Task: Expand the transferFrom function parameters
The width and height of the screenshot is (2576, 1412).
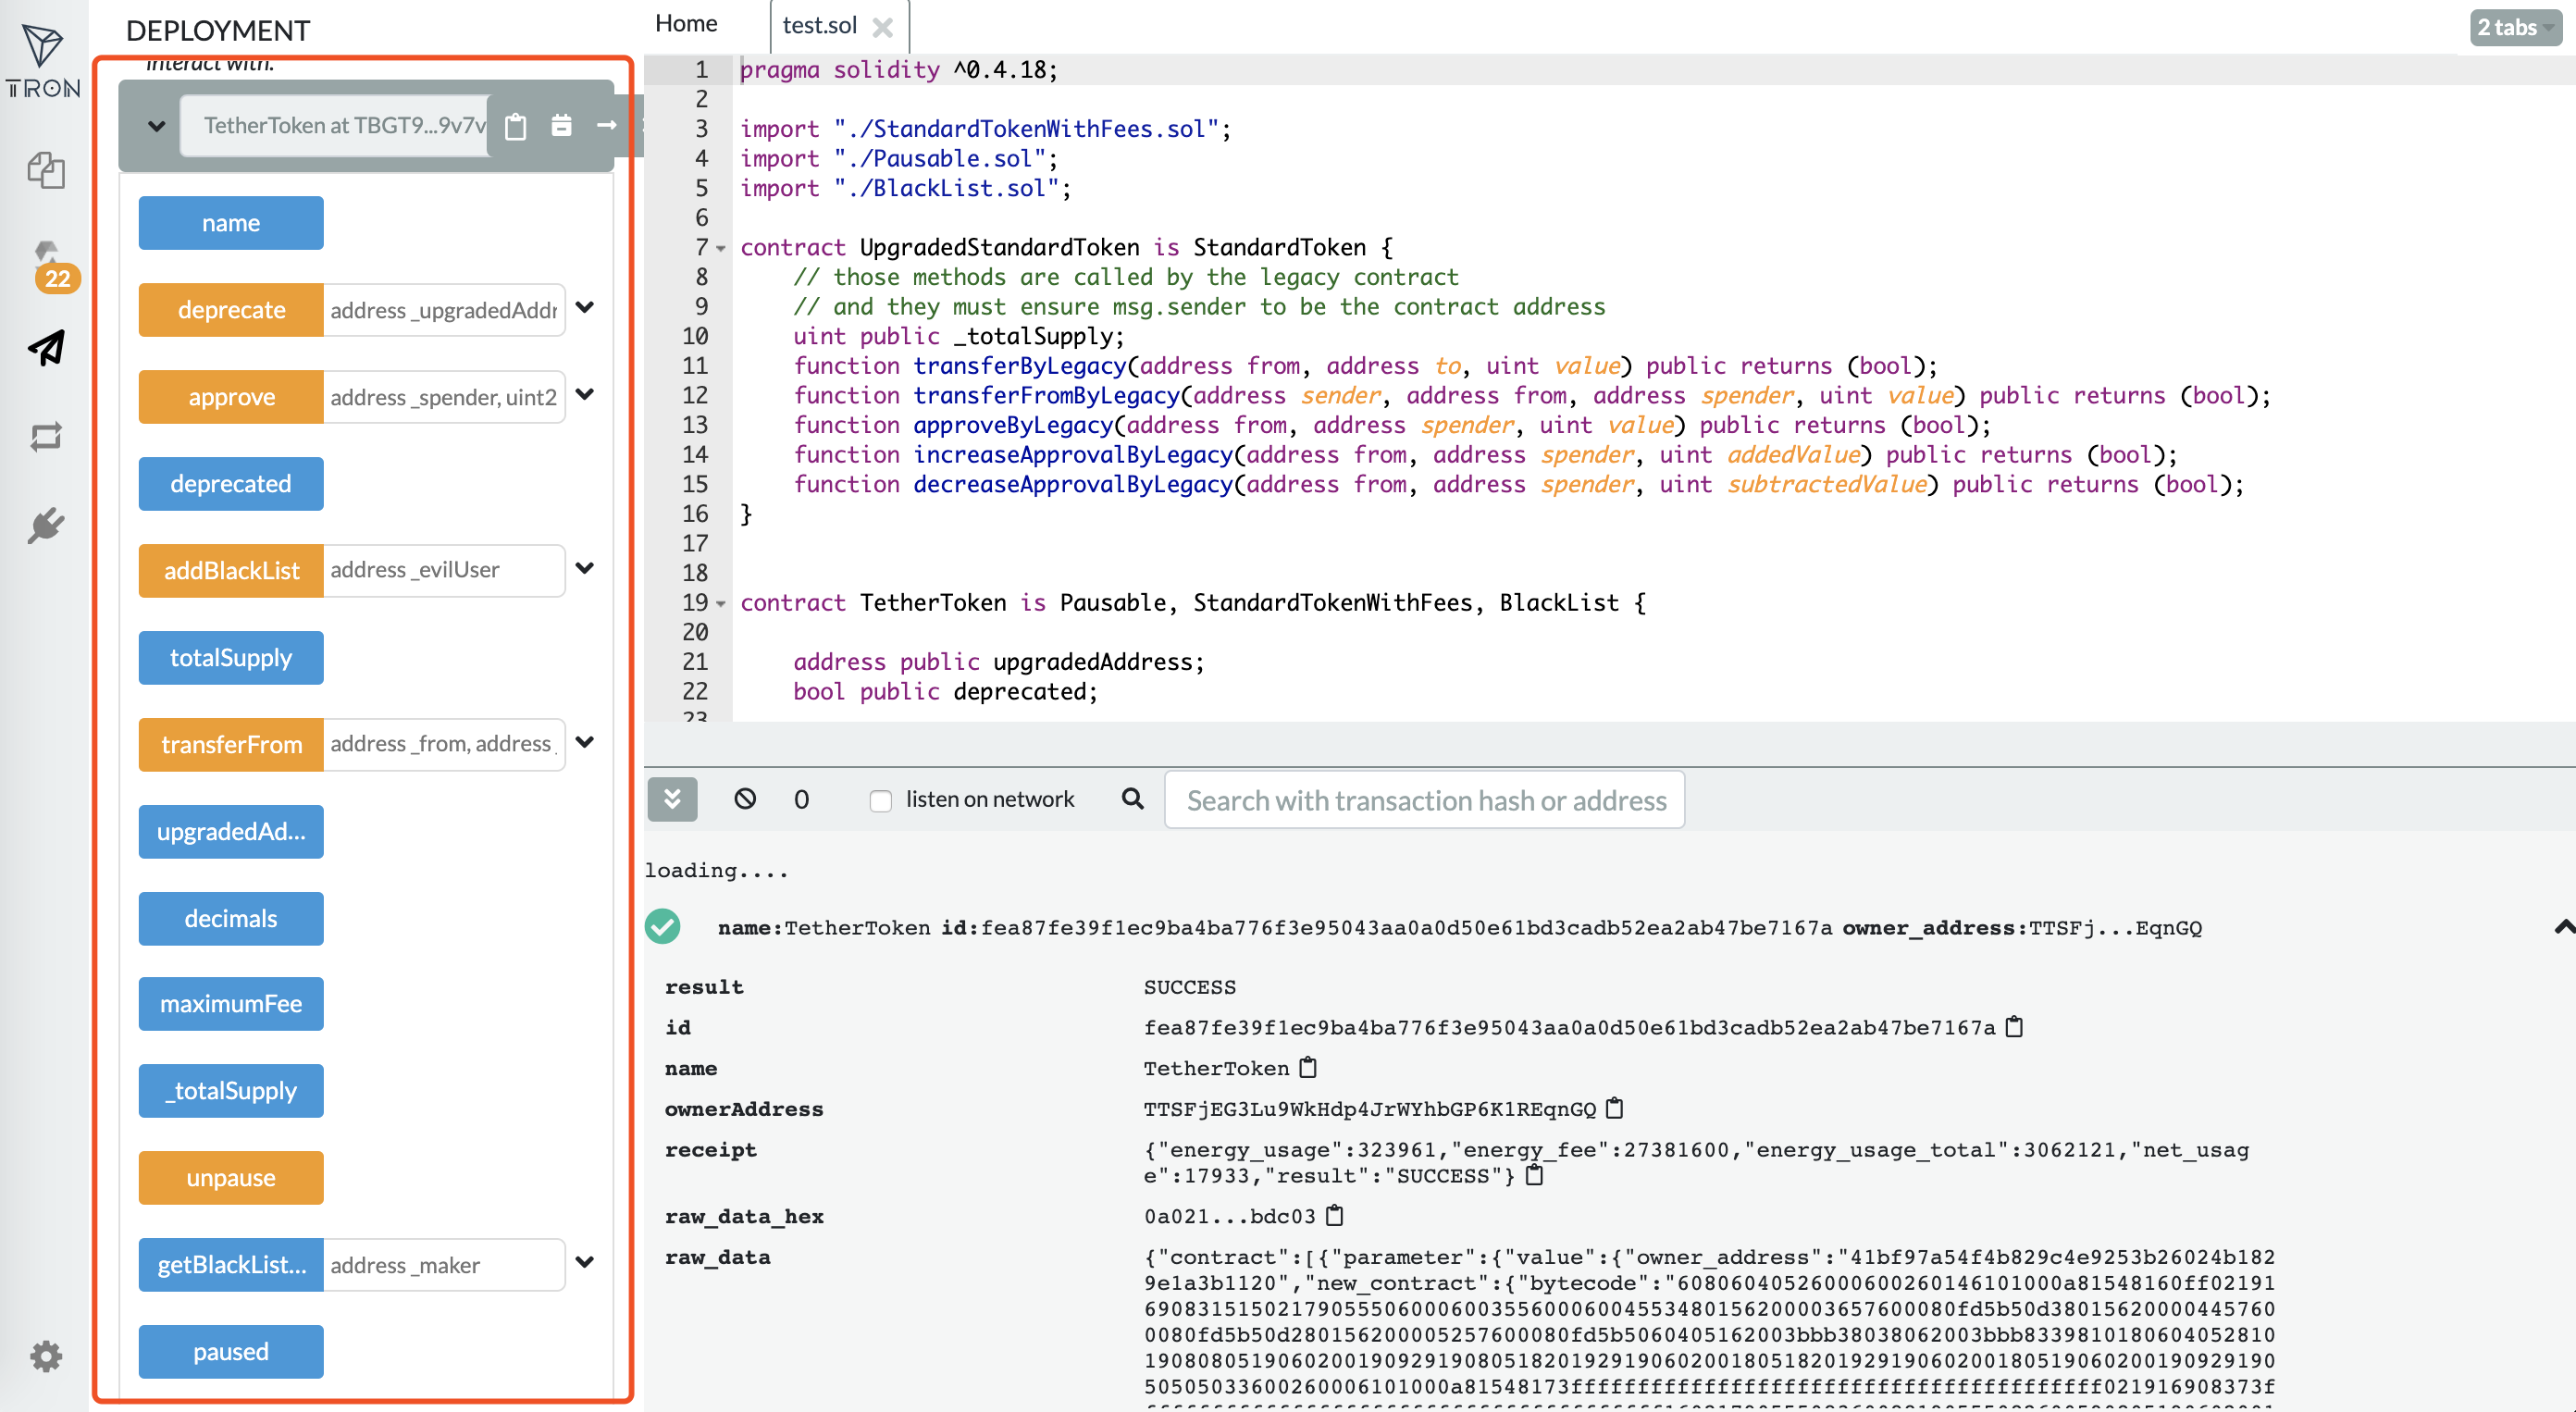Action: click(586, 743)
